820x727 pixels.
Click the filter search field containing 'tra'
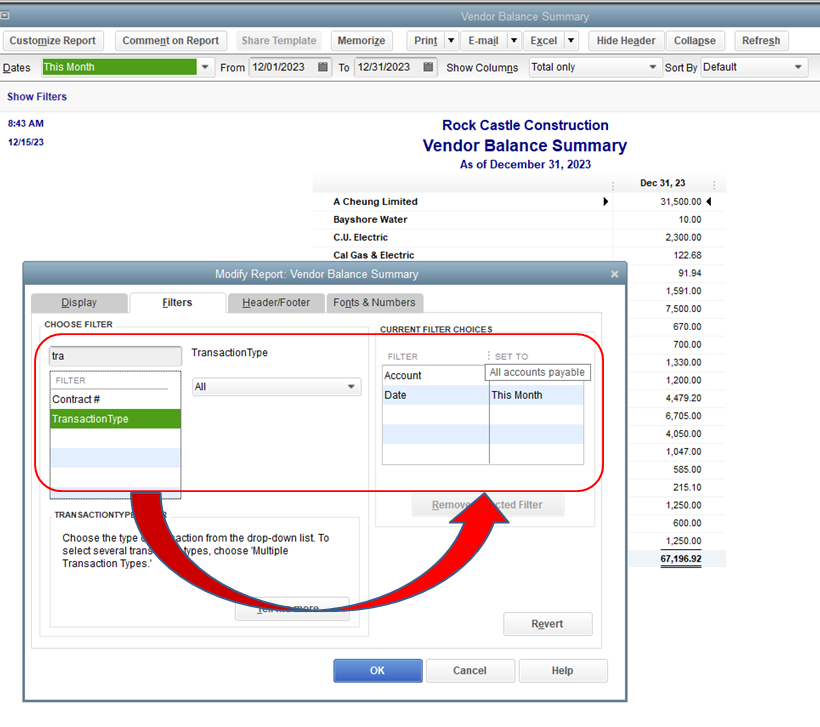pos(115,356)
